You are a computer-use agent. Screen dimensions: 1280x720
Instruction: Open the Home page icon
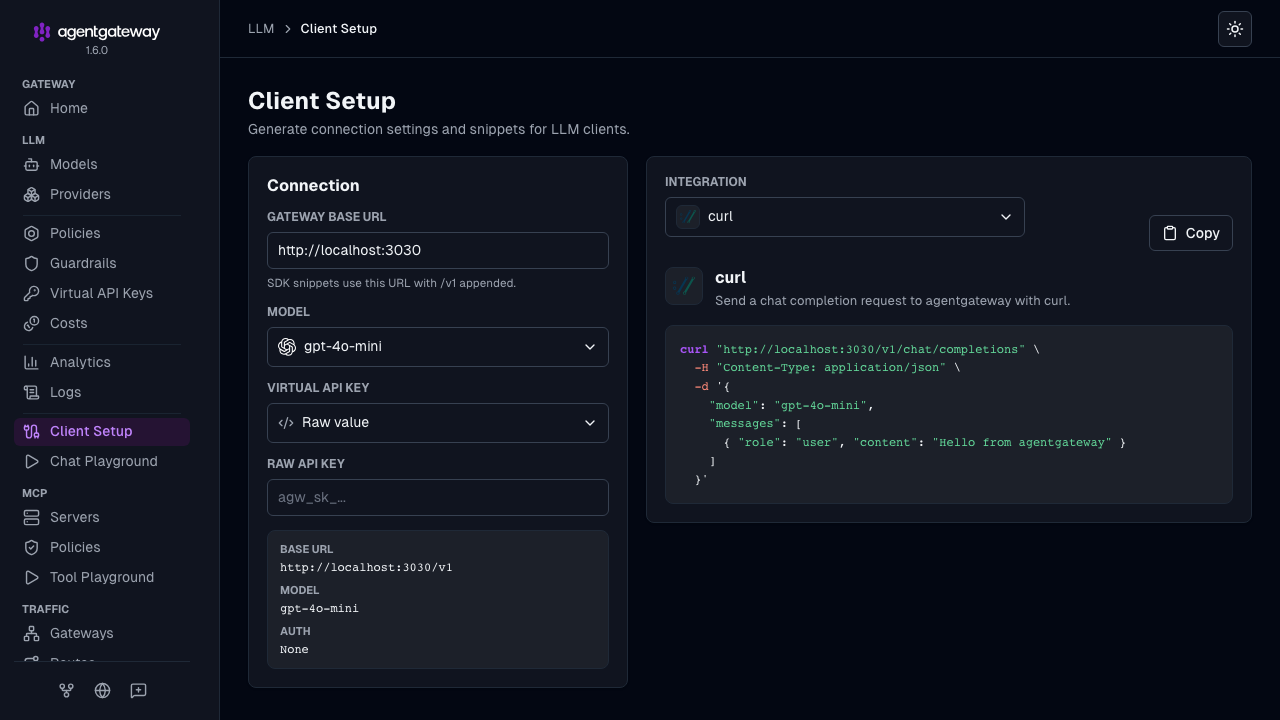tap(32, 108)
